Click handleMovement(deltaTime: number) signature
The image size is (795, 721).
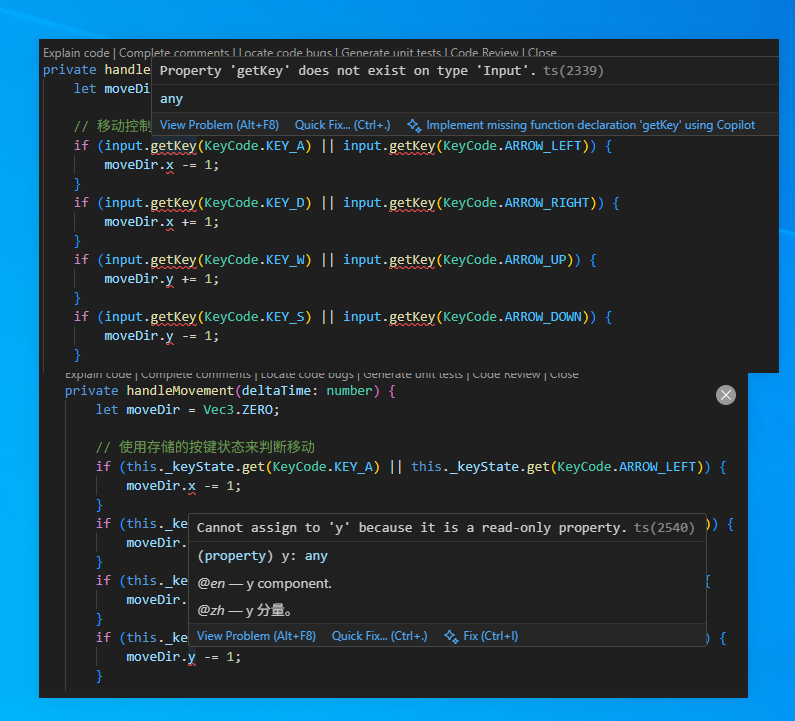[252, 391]
